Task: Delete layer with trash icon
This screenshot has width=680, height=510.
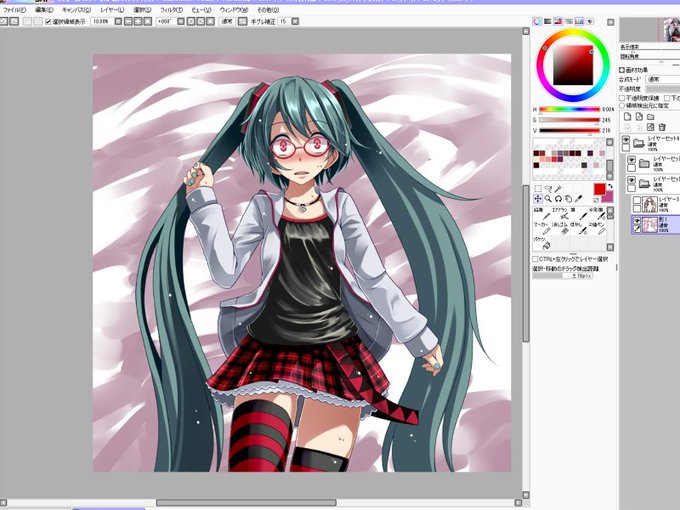Action: pos(662,127)
